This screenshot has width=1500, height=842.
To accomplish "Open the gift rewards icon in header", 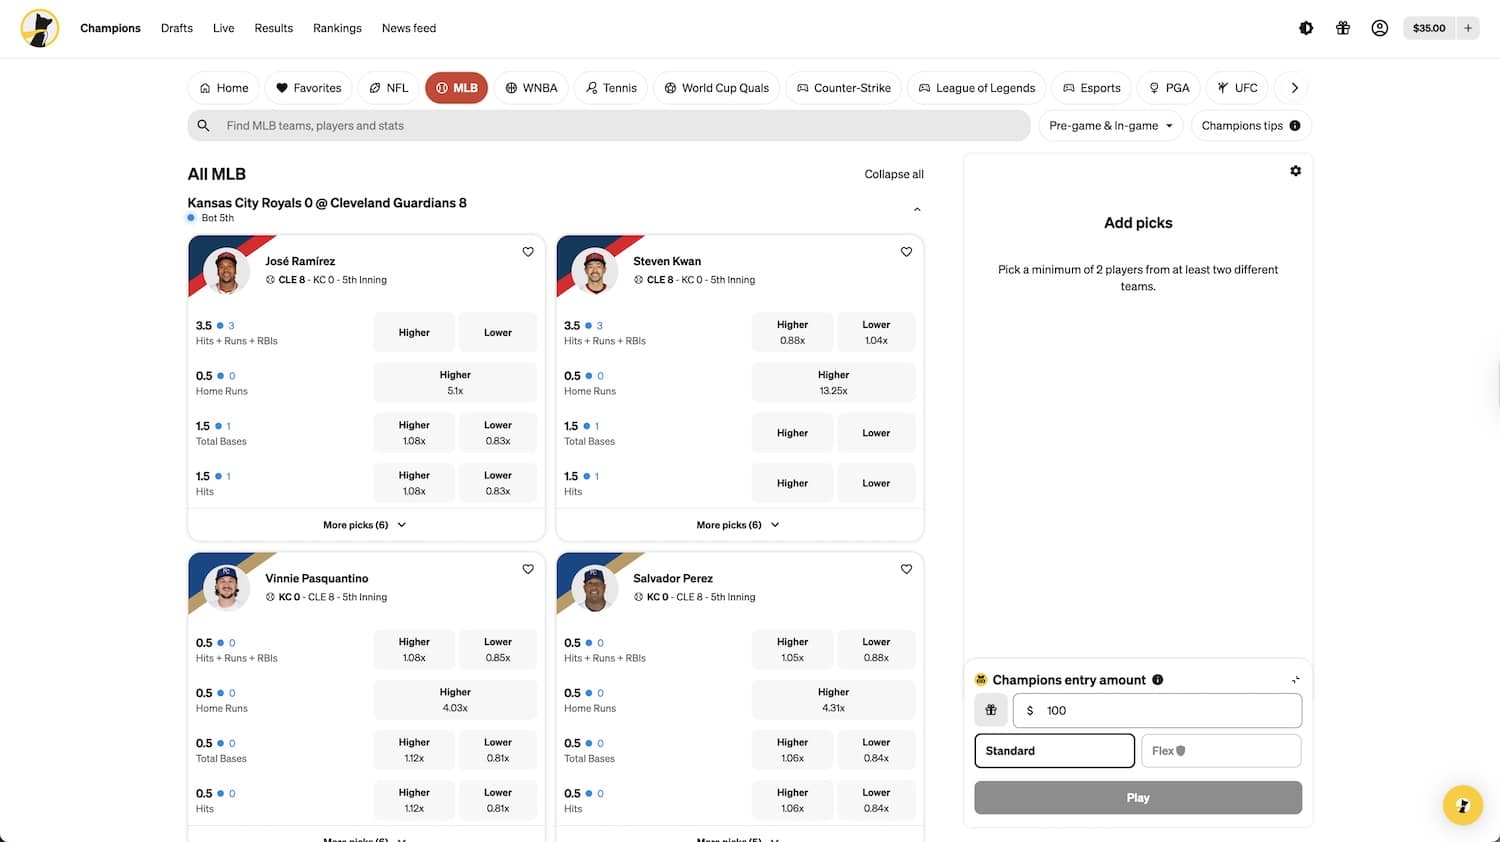I will (1343, 28).
